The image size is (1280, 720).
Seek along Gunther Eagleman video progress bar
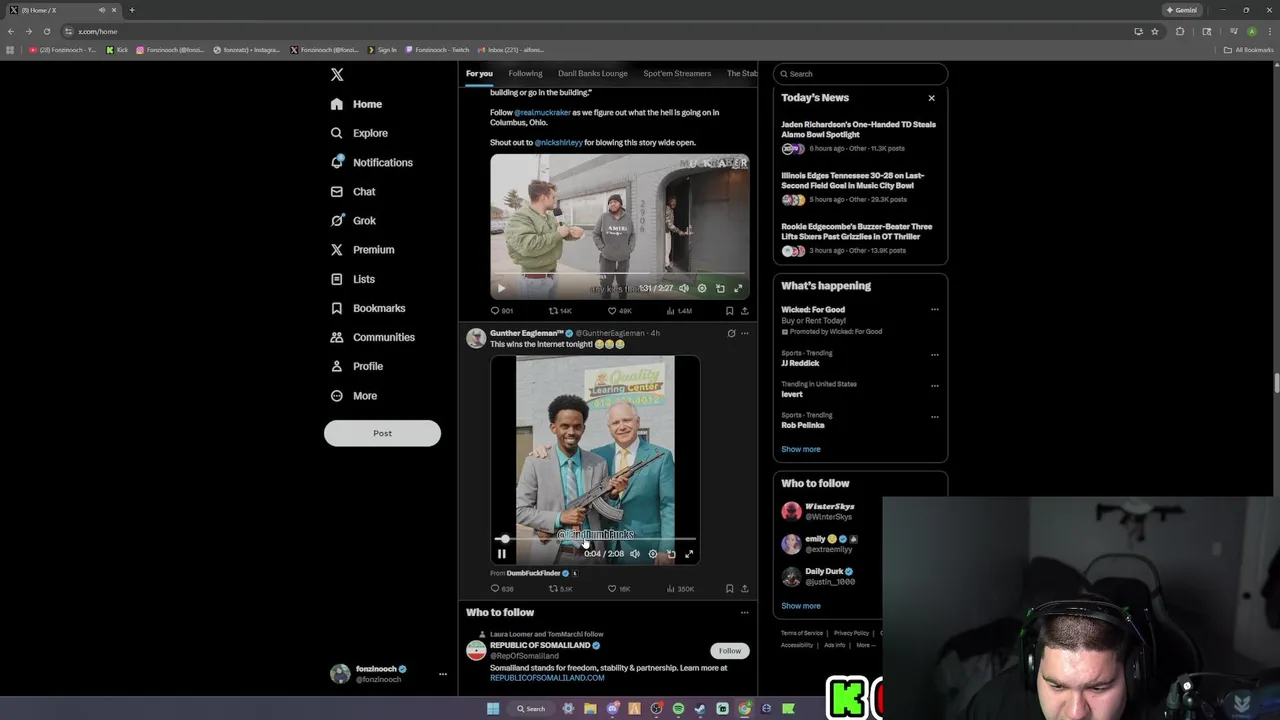[x=595, y=539]
